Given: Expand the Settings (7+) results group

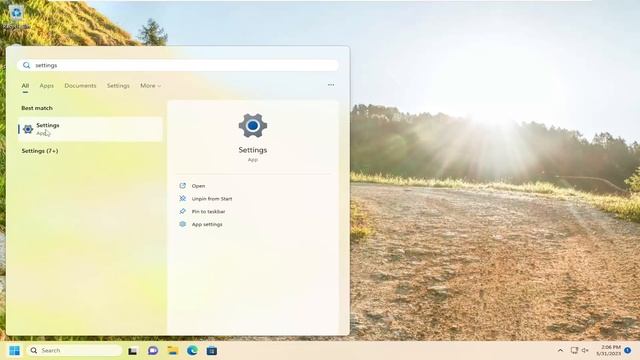Looking at the screenshot, I should pyautogui.click(x=40, y=151).
